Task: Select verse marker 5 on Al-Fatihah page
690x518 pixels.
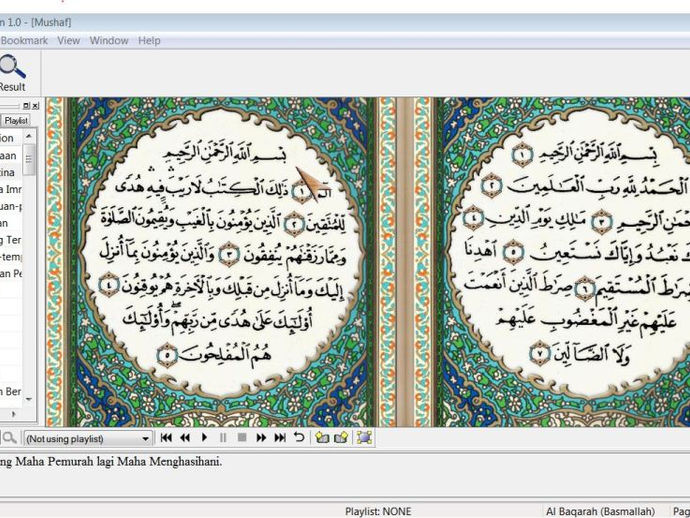Action: tap(513, 252)
